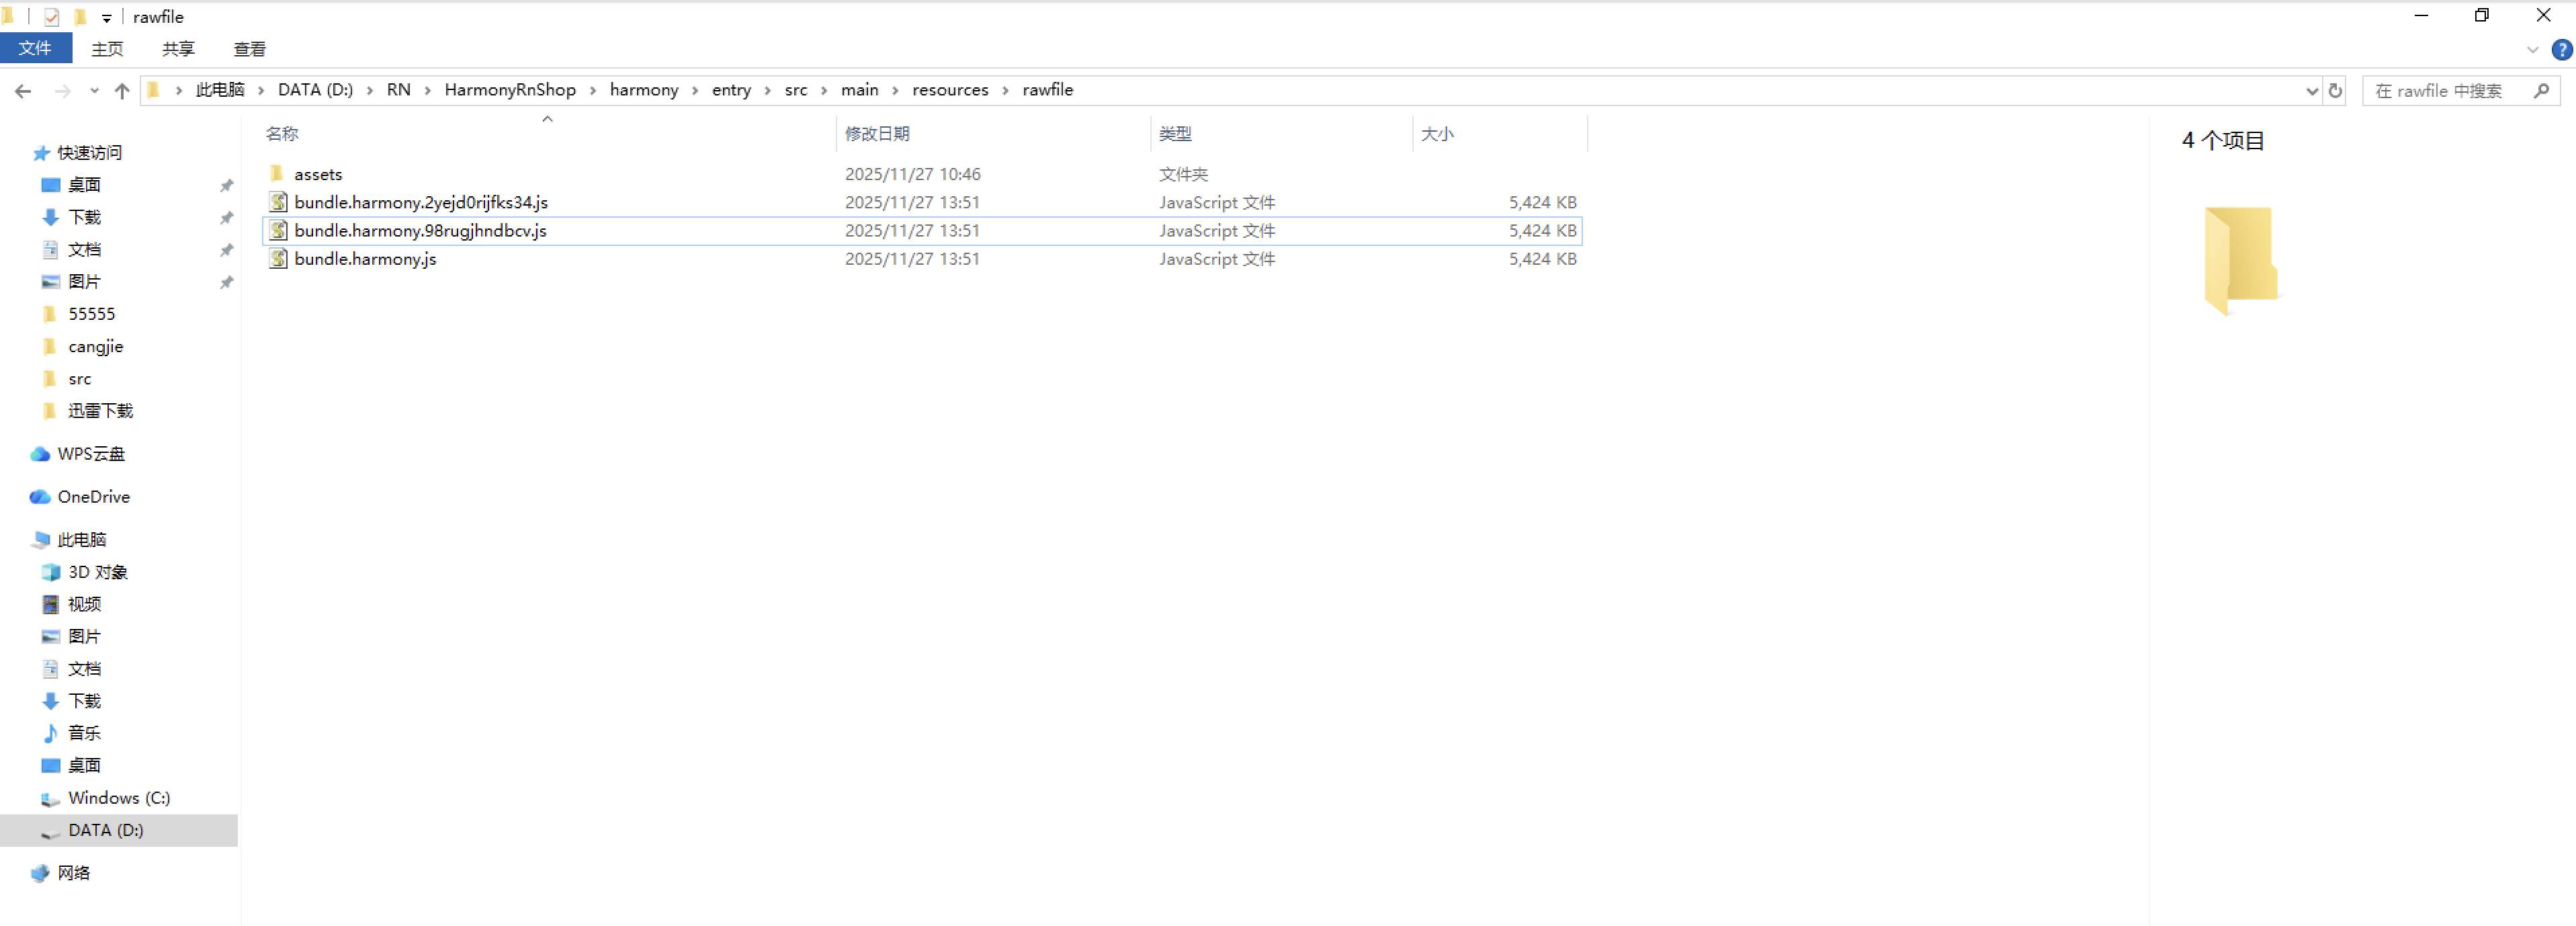Open the assets folder
Viewport: 2576px width, 926px height.
(x=318, y=174)
